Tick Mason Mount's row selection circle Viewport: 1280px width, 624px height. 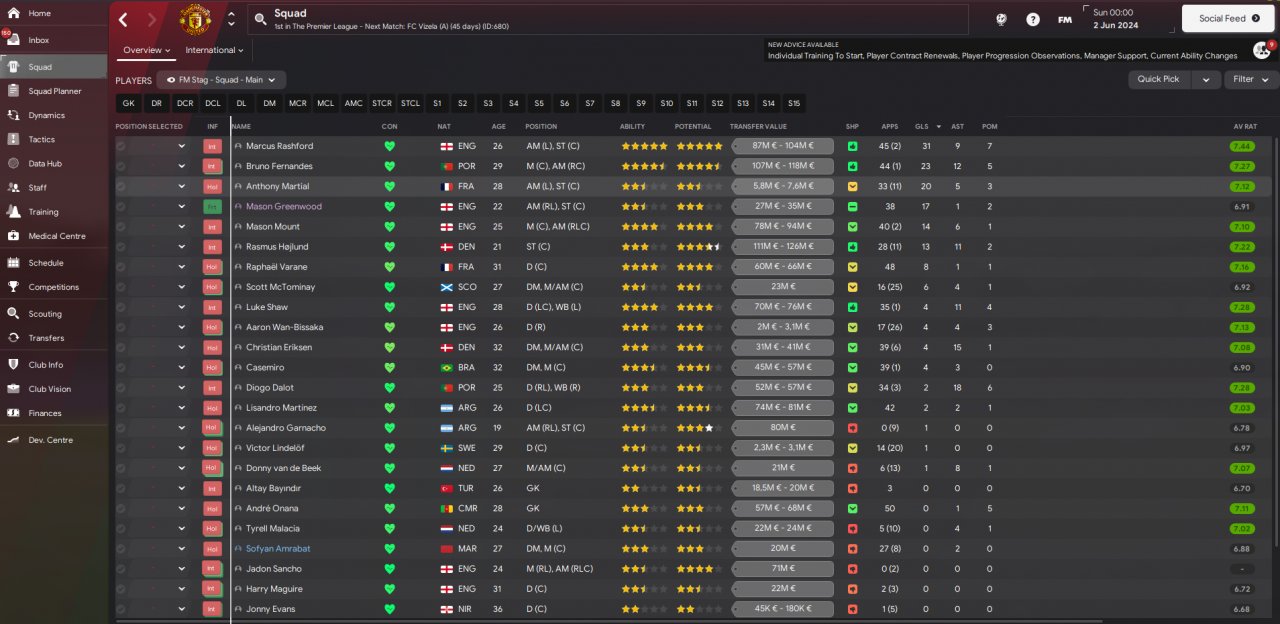121,226
